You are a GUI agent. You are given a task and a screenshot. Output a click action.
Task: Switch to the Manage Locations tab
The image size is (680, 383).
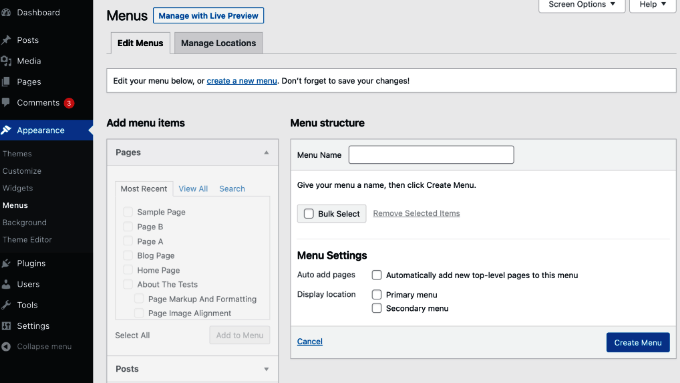point(219,43)
